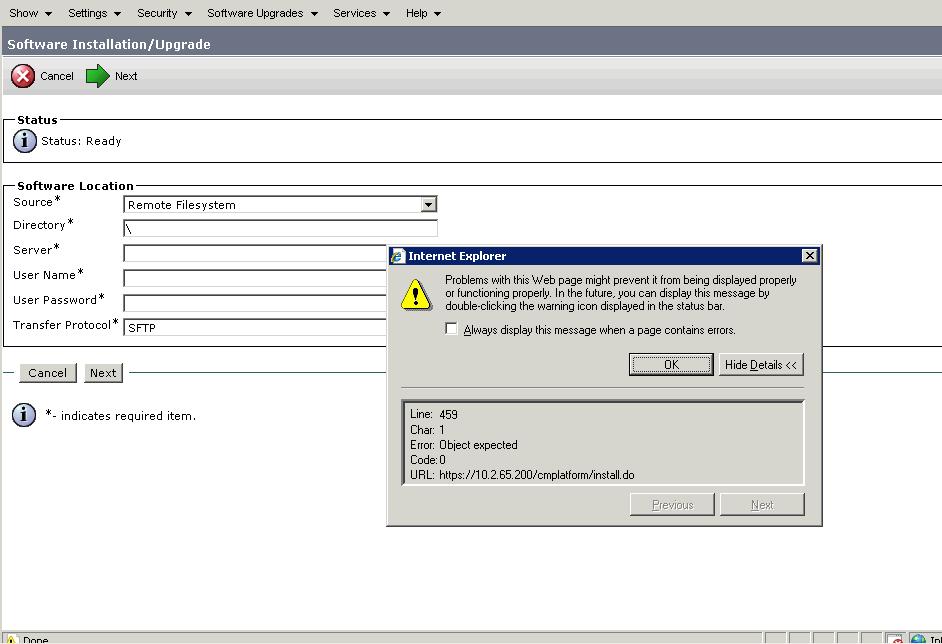Open the Security menu
The width and height of the screenshot is (942, 644).
click(x=164, y=13)
